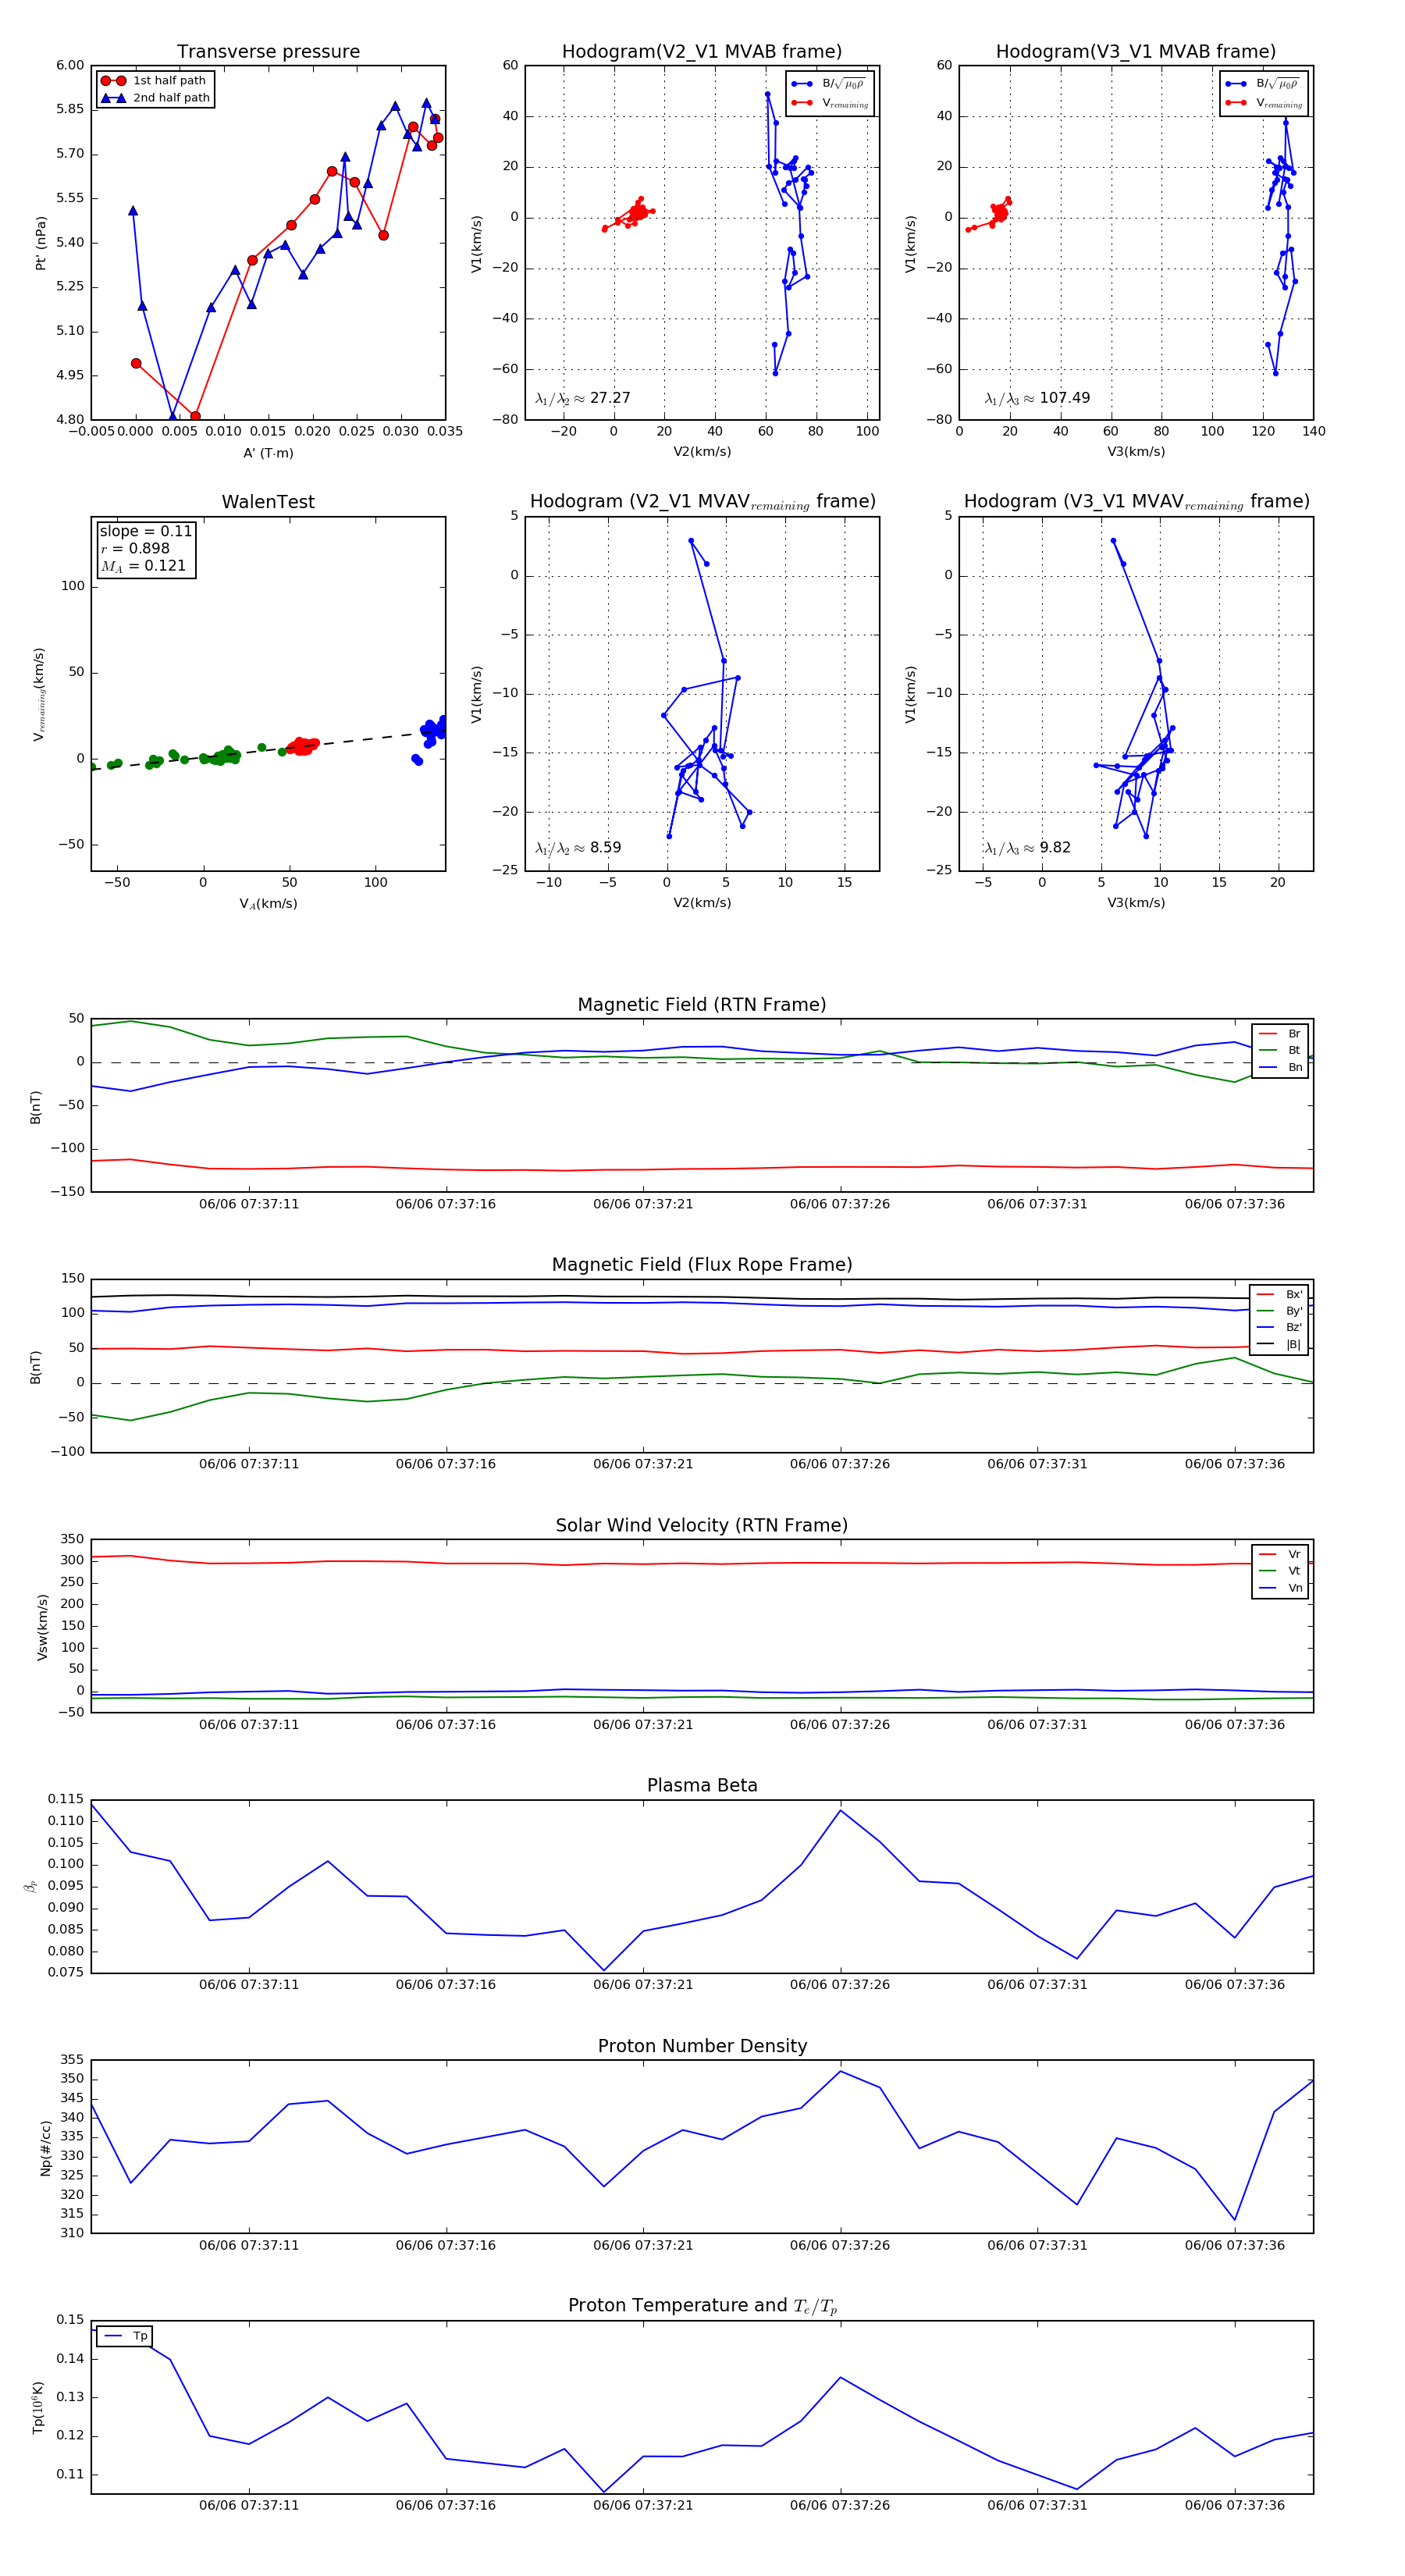
Task: Select the 'Bt' legend entry
Action: click(x=1279, y=1050)
